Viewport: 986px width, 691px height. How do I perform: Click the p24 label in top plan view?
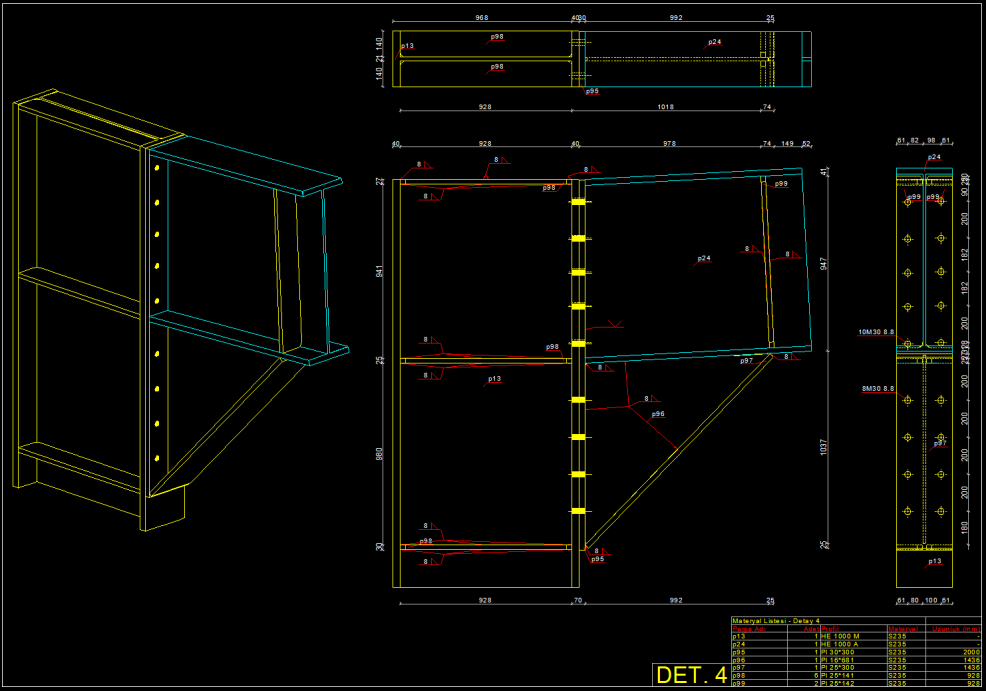pyautogui.click(x=714, y=42)
